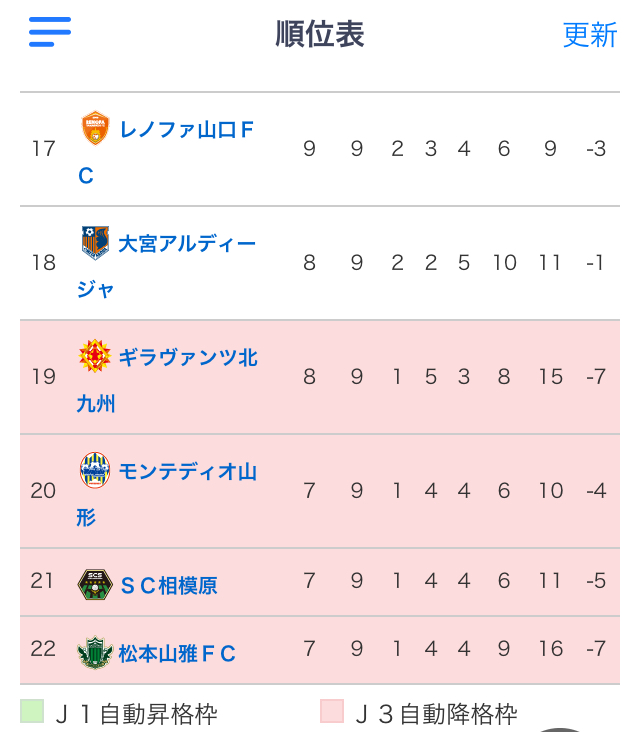Open レノファ山口ＦＣ team link

[x=186, y=130]
